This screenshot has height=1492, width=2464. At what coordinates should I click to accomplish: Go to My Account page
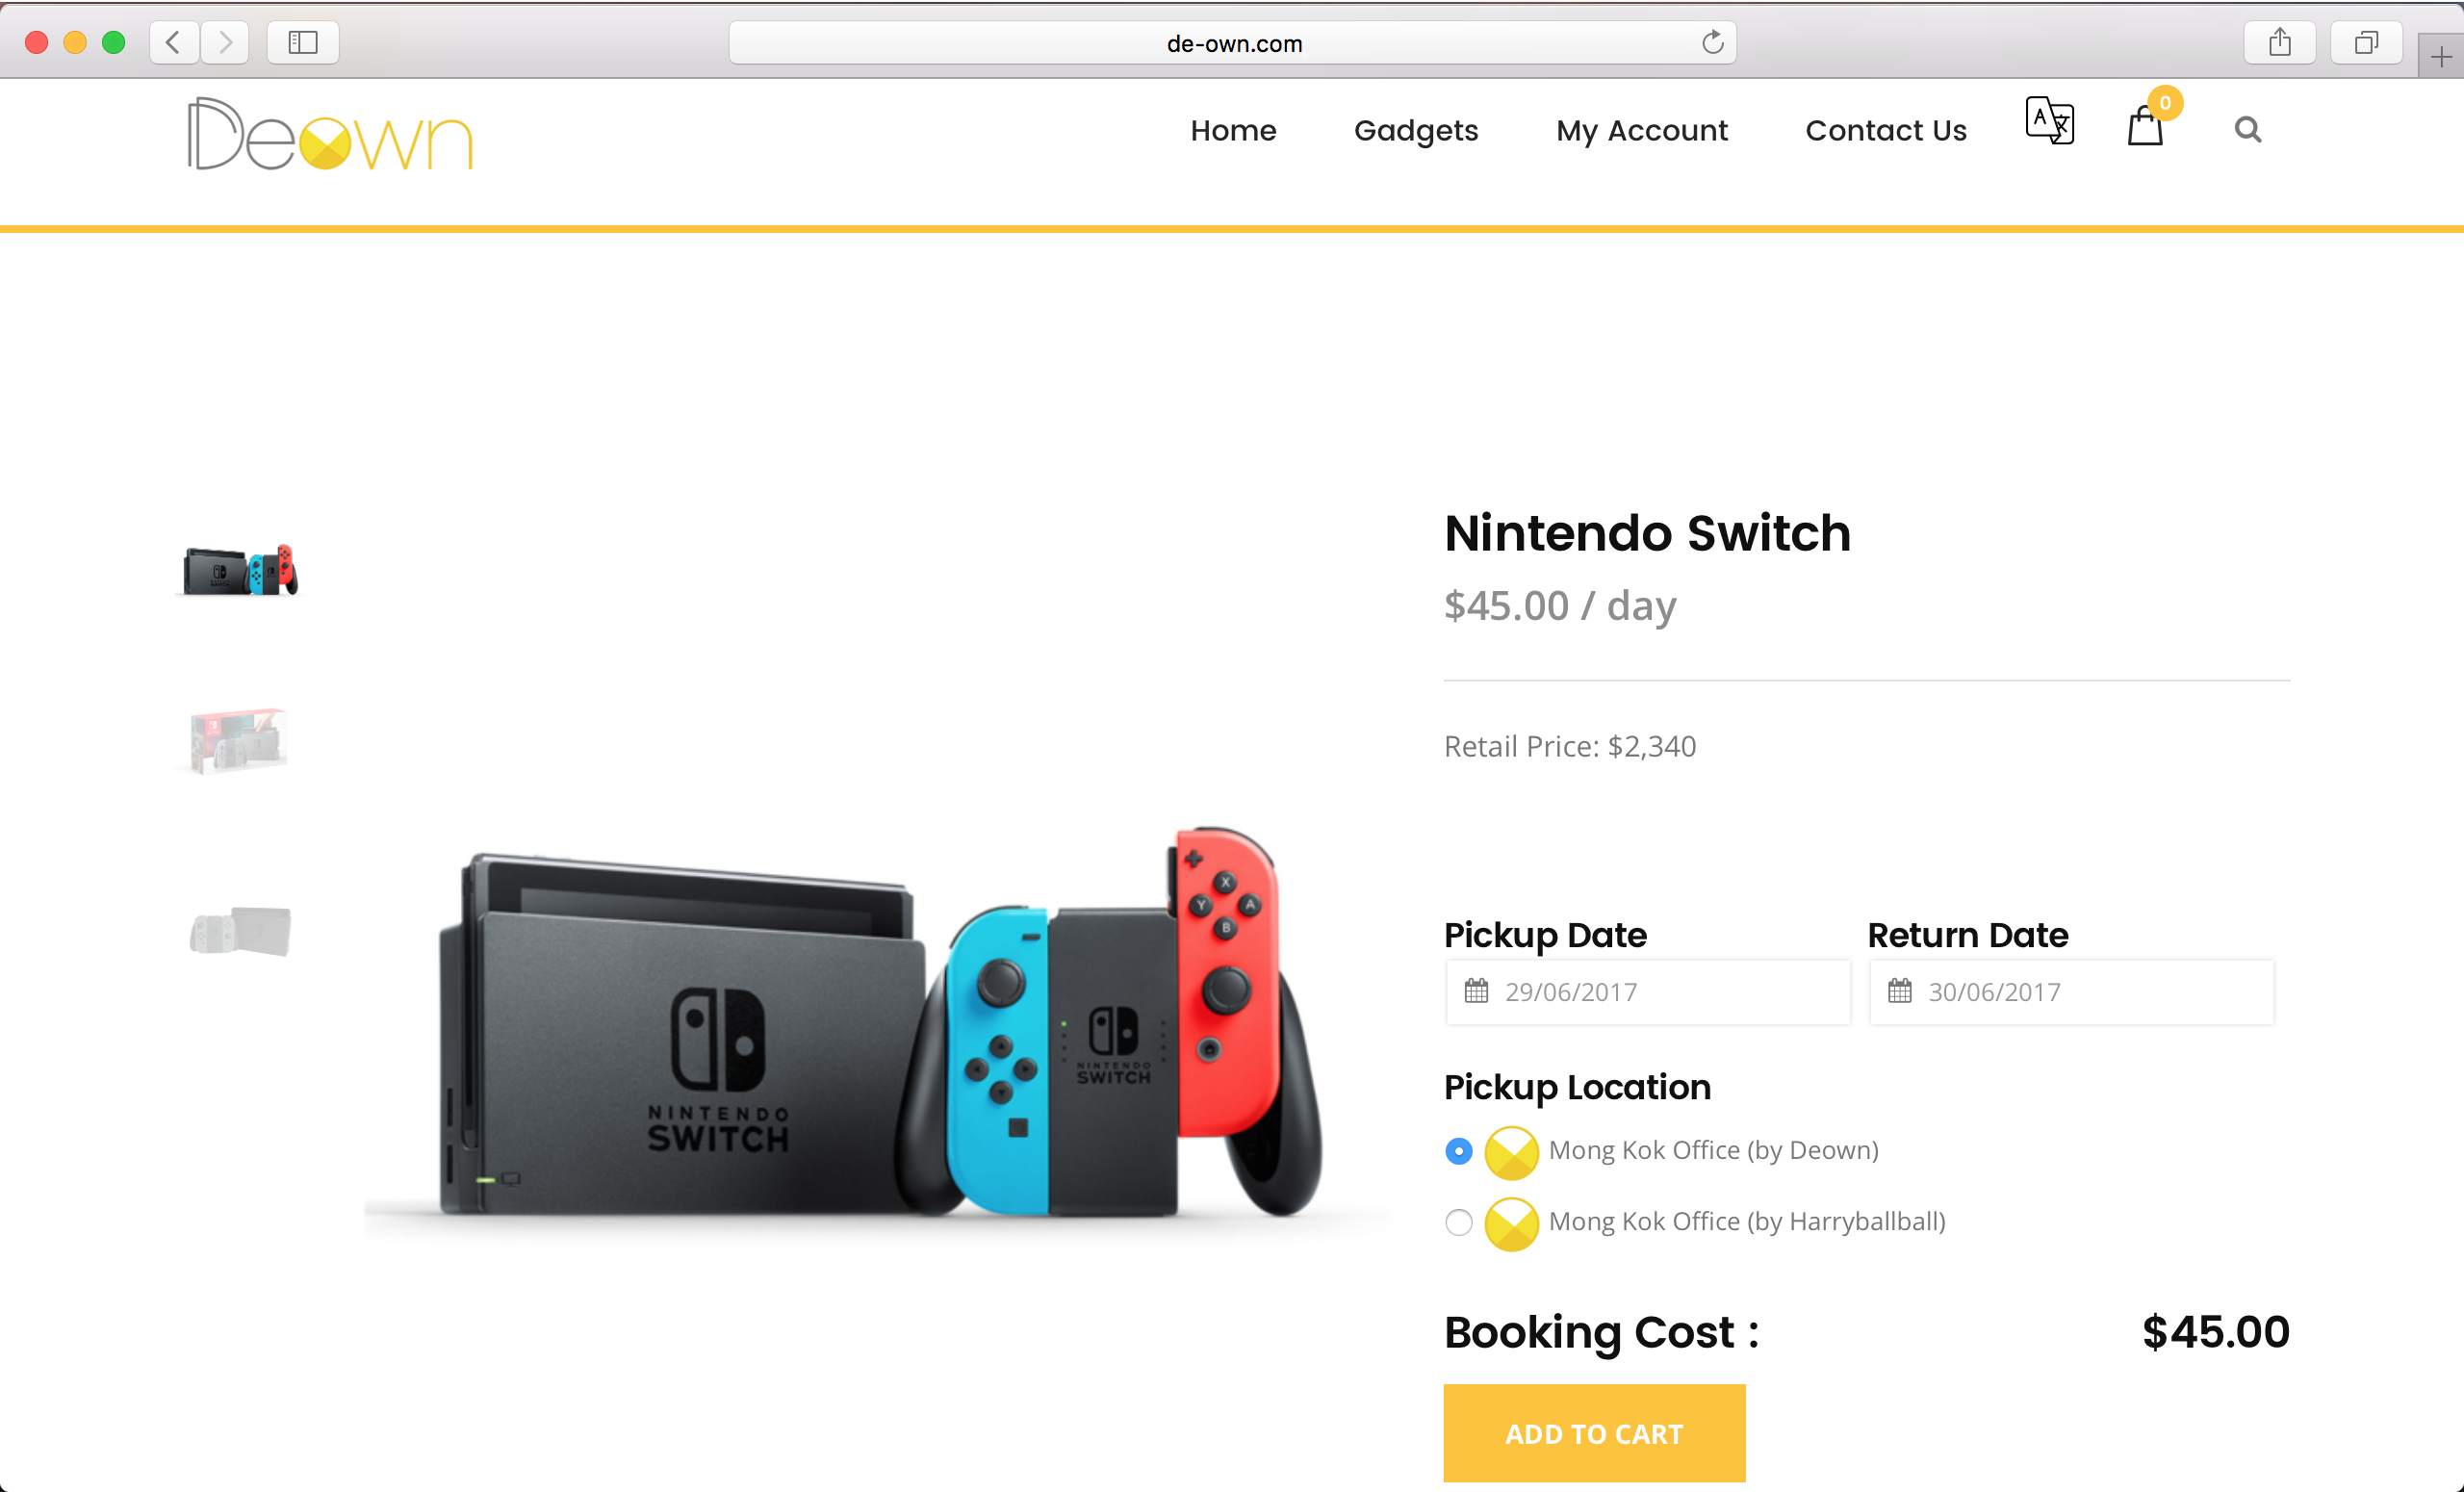[x=1641, y=130]
